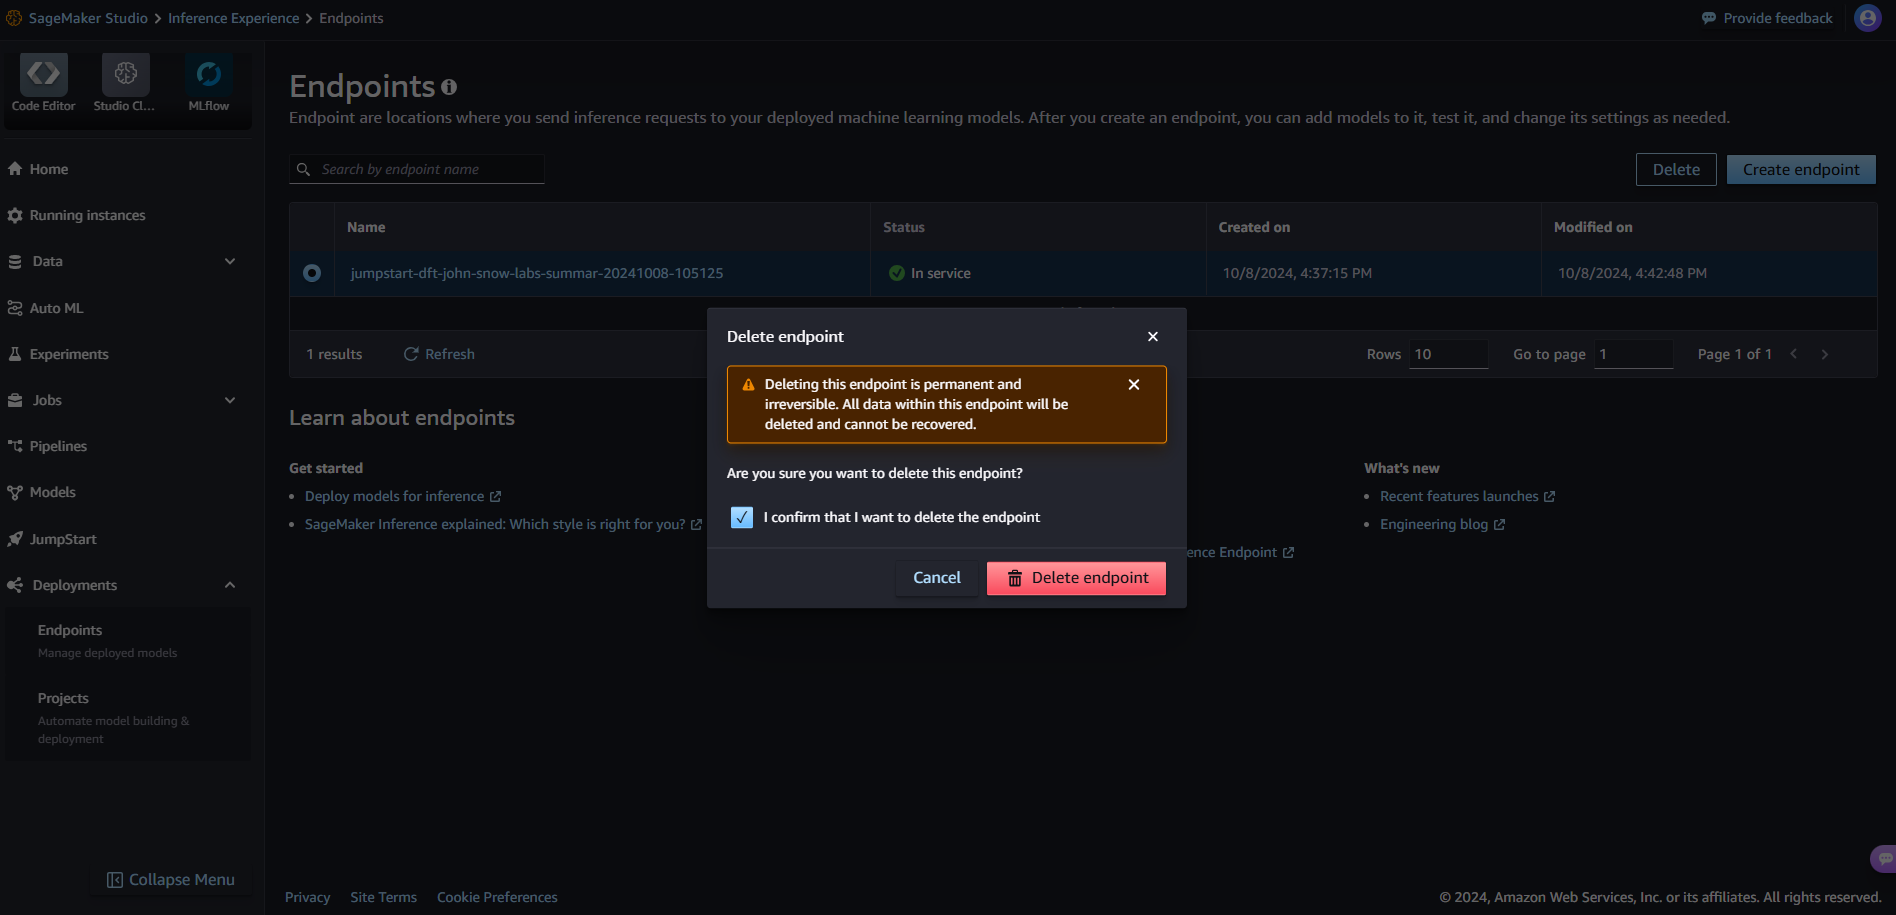
Task: Refresh the endpoints list
Action: coord(439,354)
